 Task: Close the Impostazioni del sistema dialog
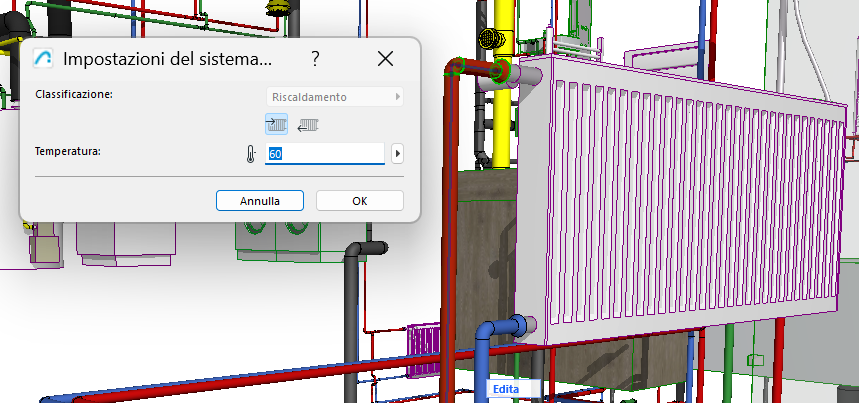pyautogui.click(x=385, y=59)
